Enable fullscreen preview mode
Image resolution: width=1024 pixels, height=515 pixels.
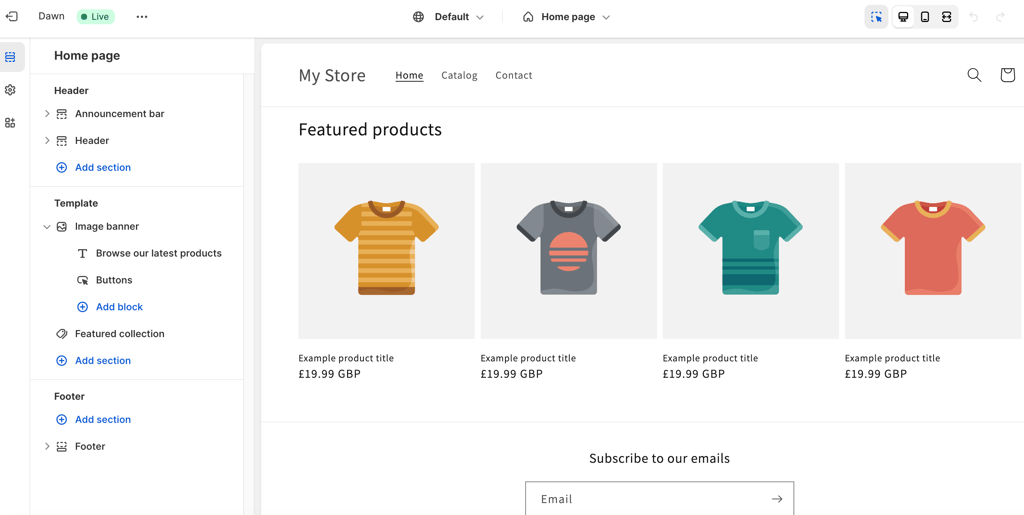click(x=947, y=17)
